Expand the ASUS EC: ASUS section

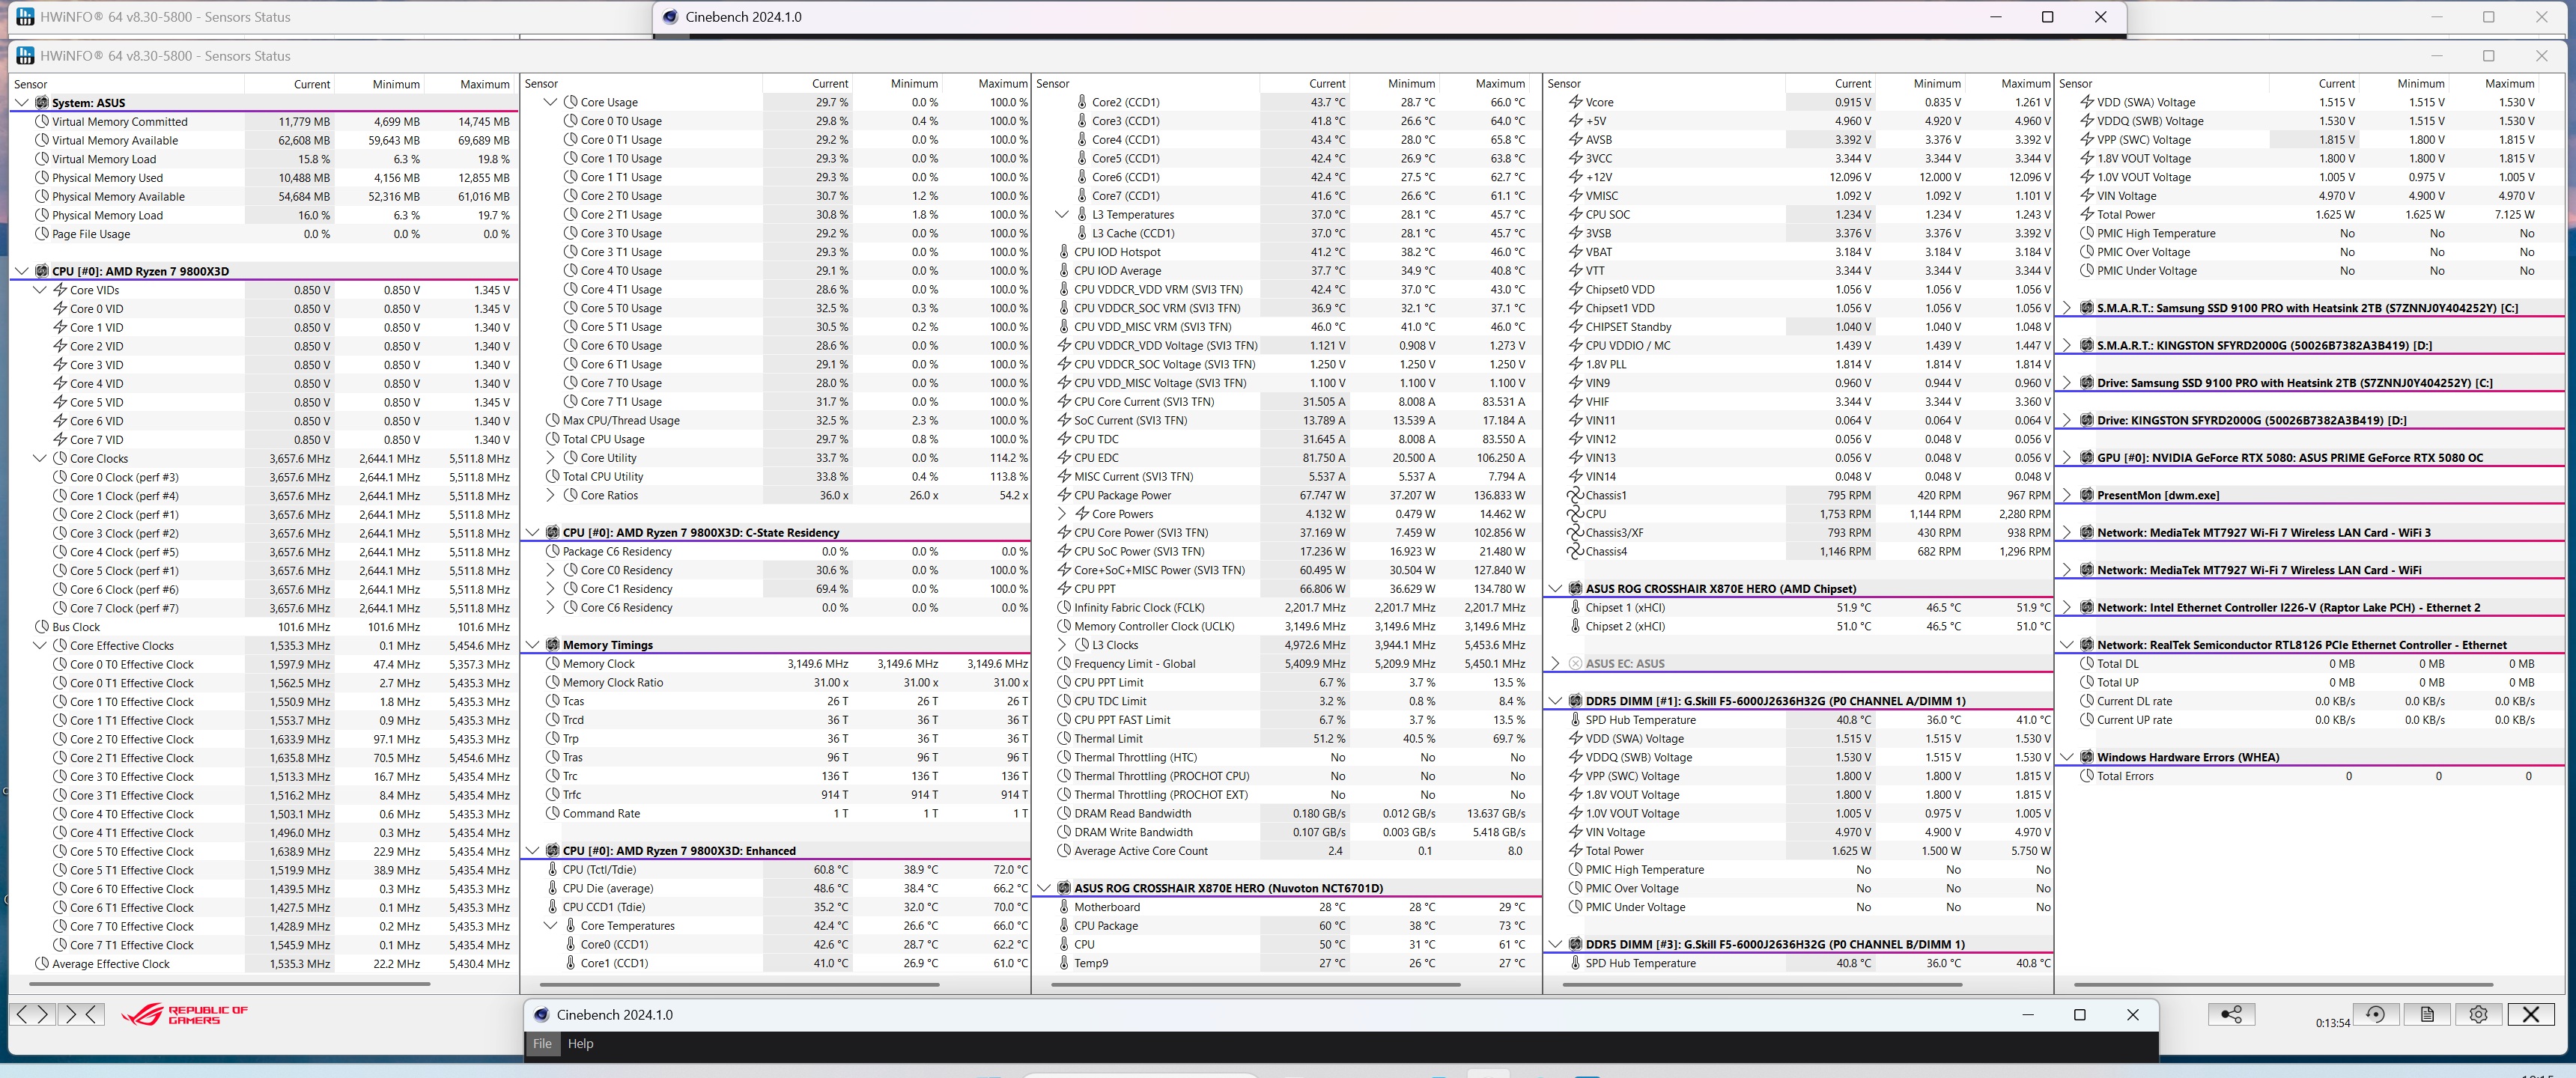[1555, 664]
